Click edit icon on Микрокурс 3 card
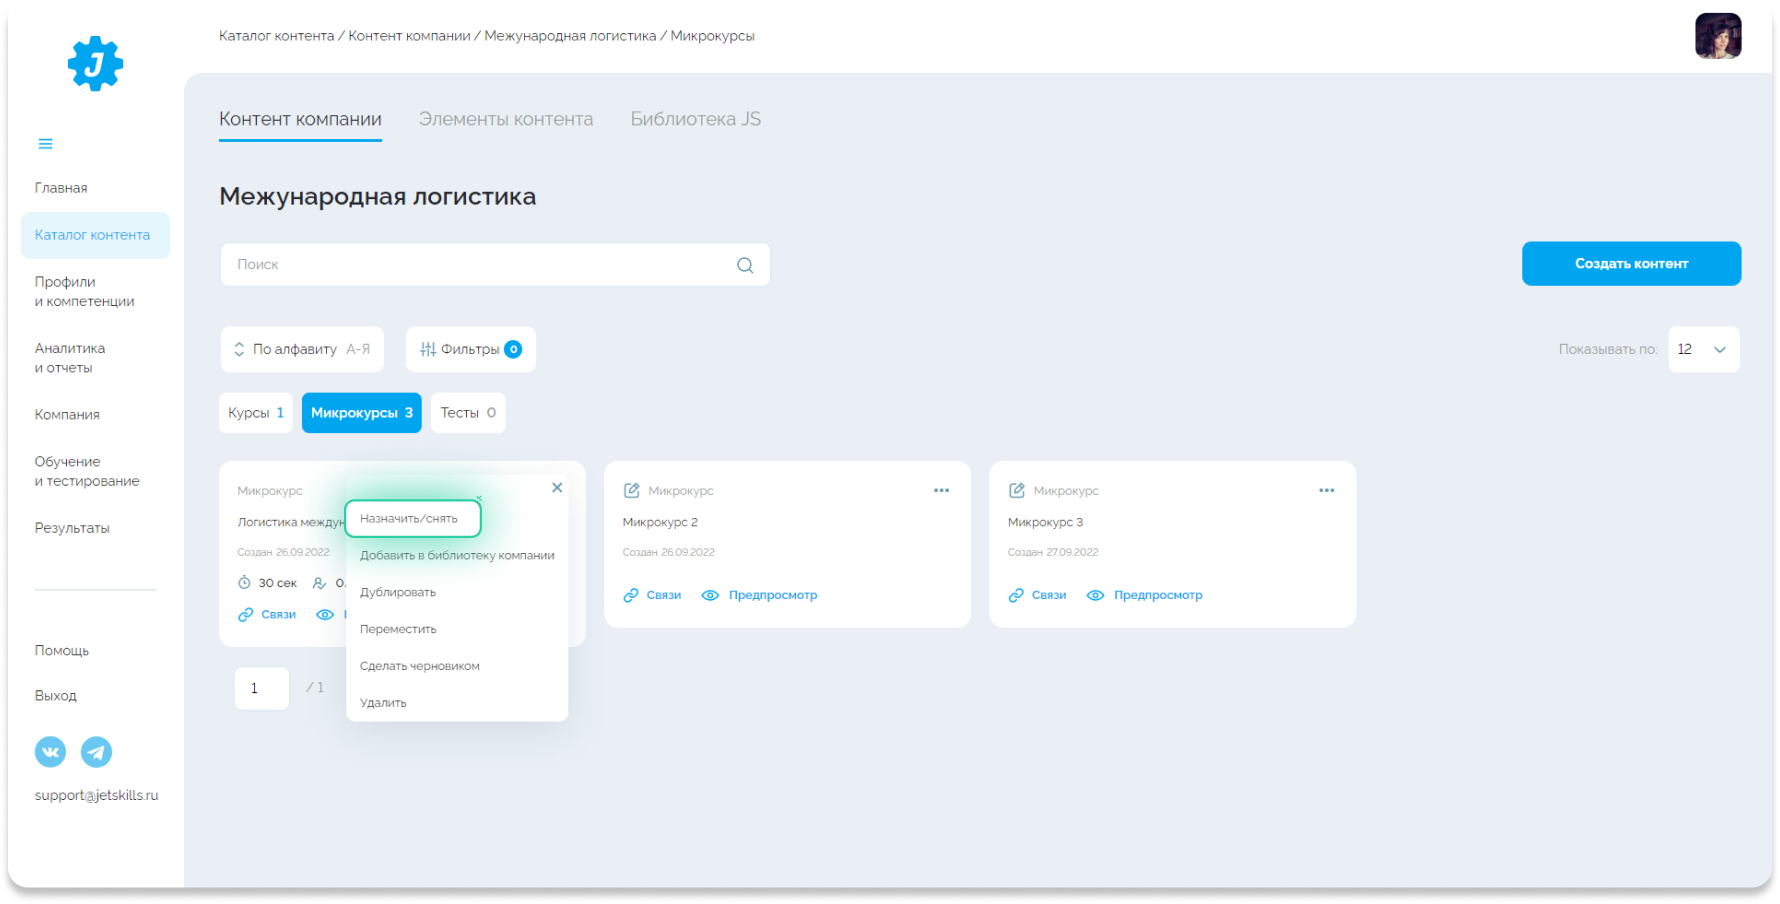Viewport: 1780px width, 904px height. point(1016,490)
